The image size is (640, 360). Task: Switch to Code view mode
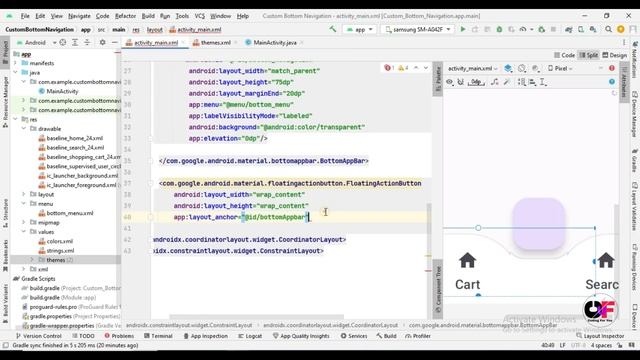coord(564,55)
